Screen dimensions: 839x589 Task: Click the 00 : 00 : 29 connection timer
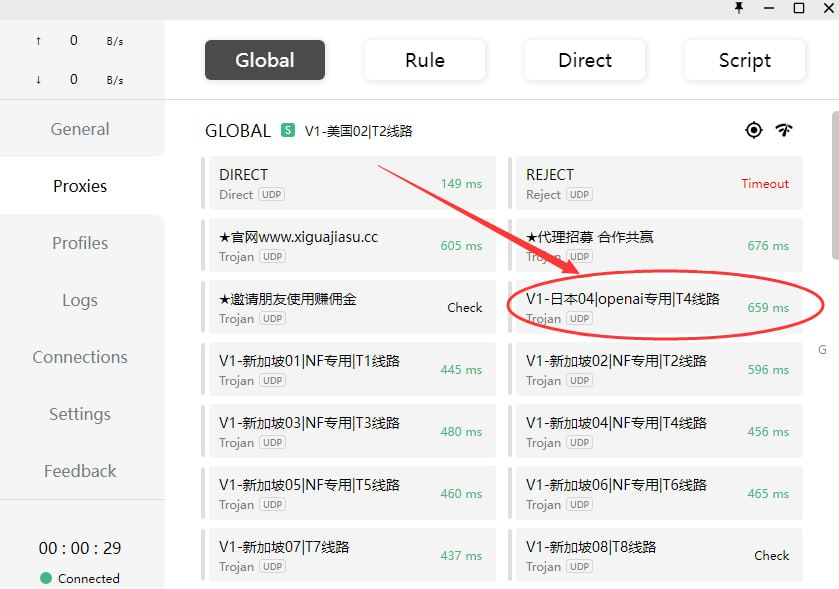(80, 548)
